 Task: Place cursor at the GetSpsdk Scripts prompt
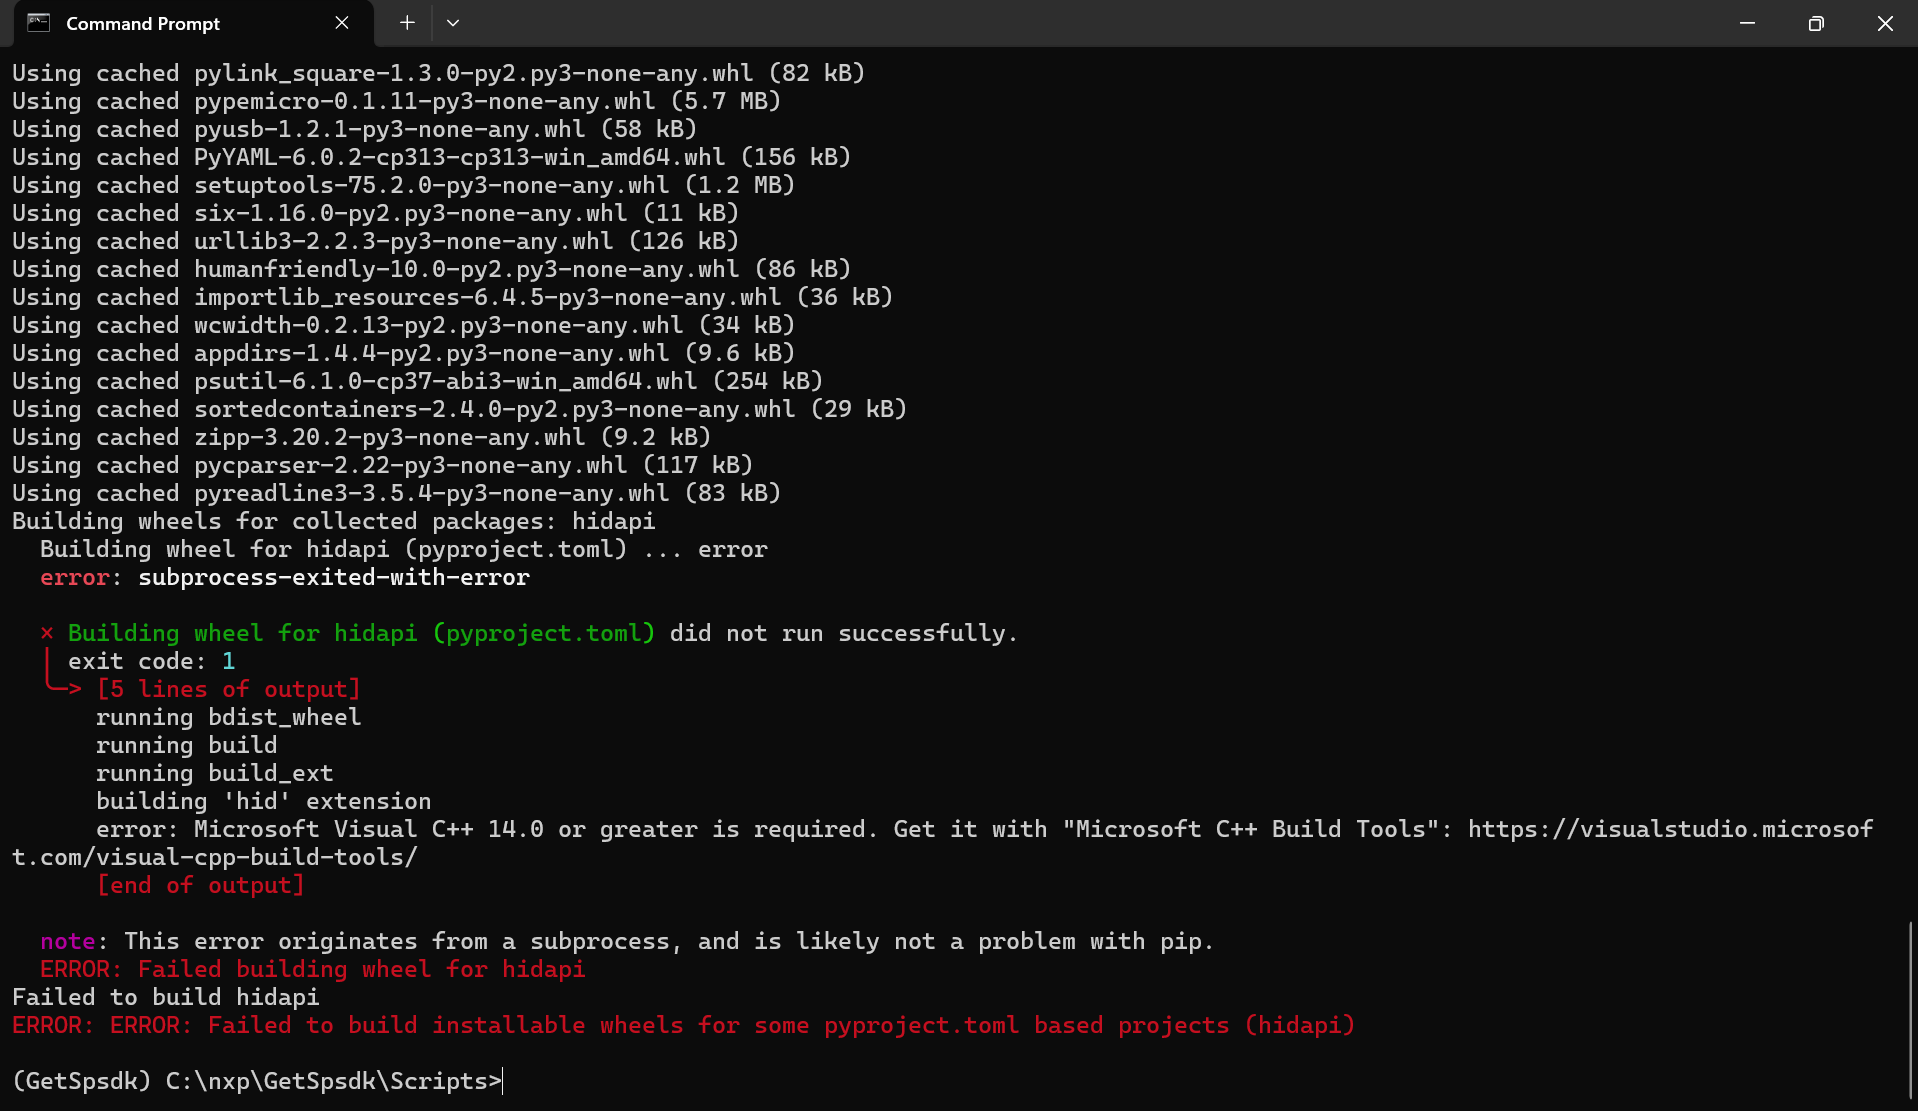point(258,1081)
